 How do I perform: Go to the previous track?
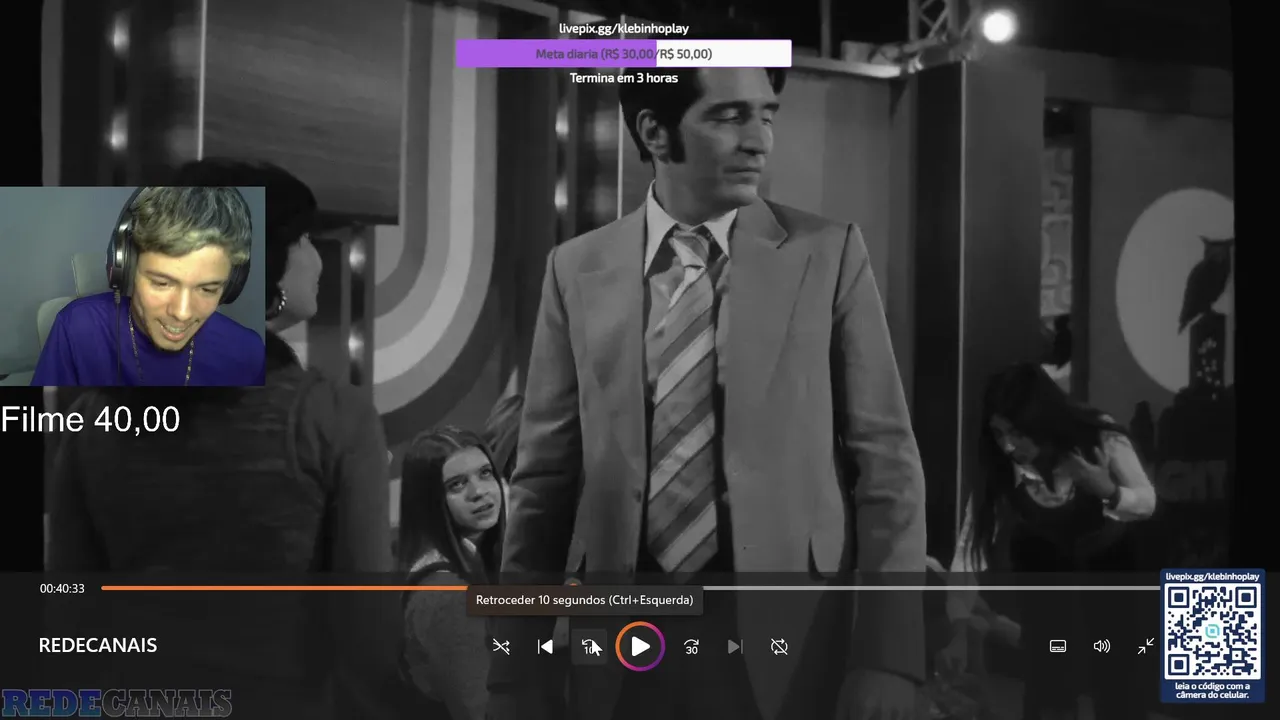click(545, 647)
